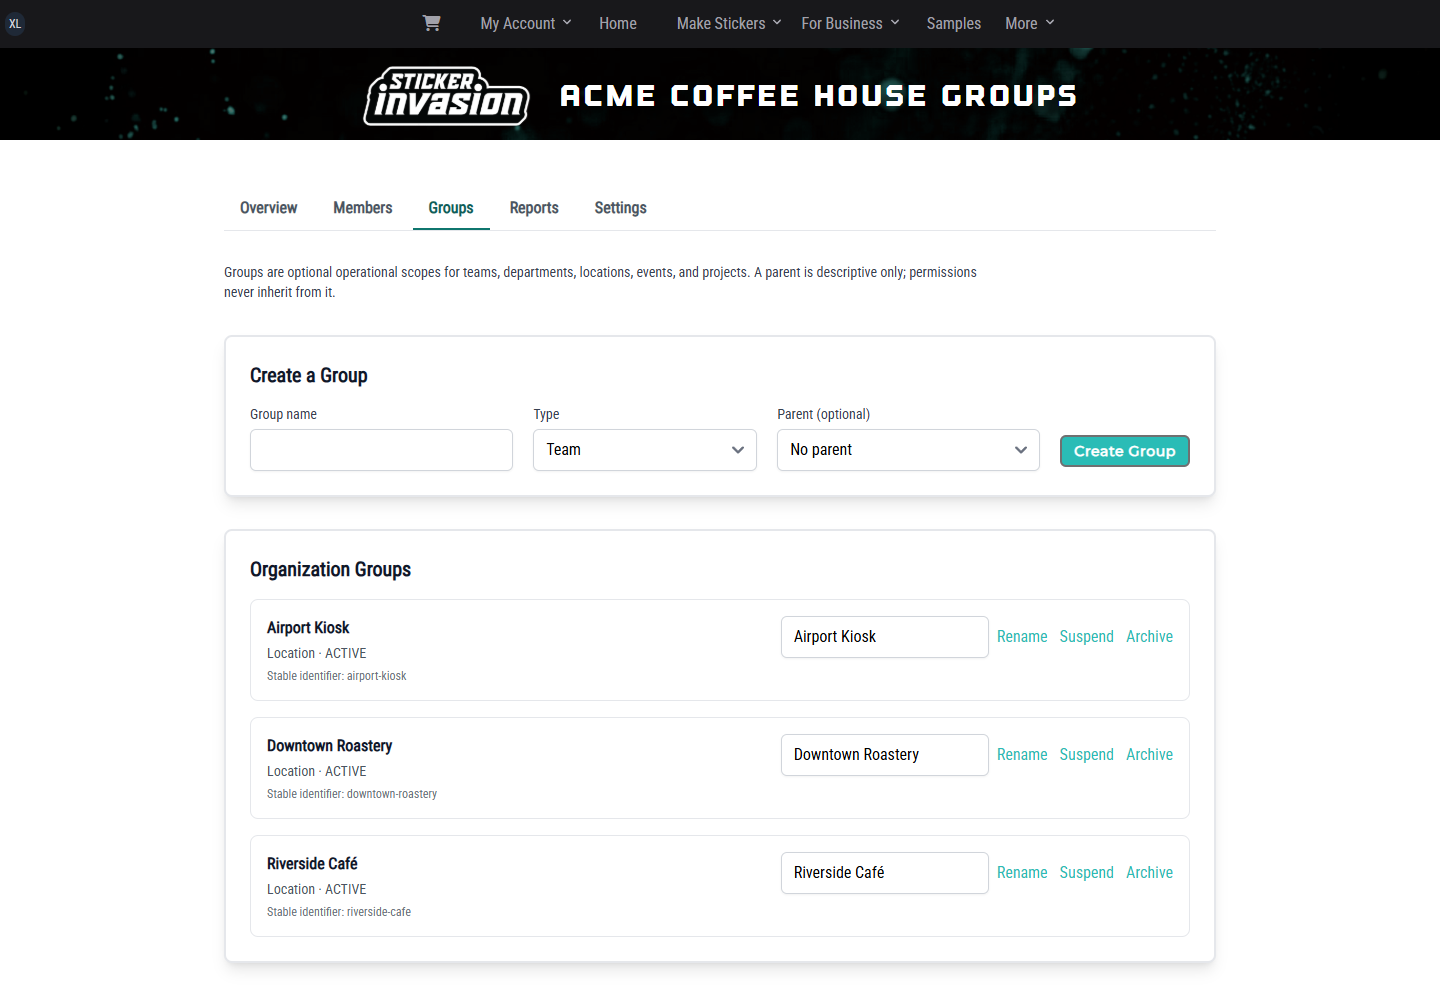Open the shopping cart icon
The image size is (1440, 1000).
431,23
